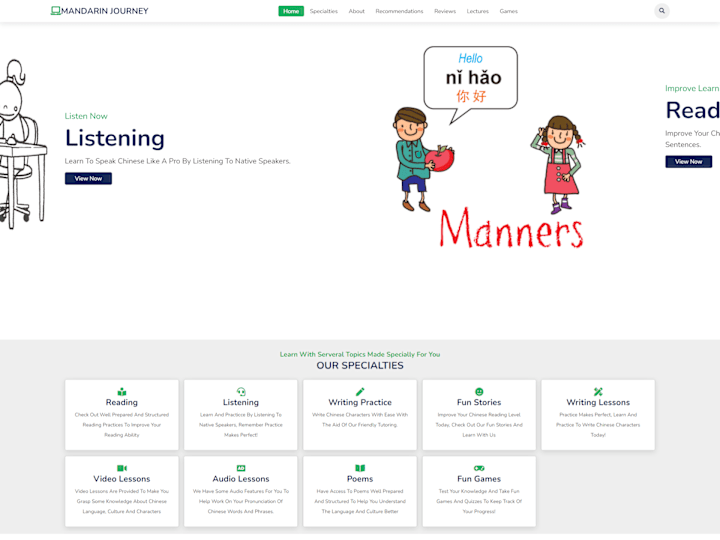Click the Fun Stories smiley icon
720x540 pixels.
click(479, 392)
